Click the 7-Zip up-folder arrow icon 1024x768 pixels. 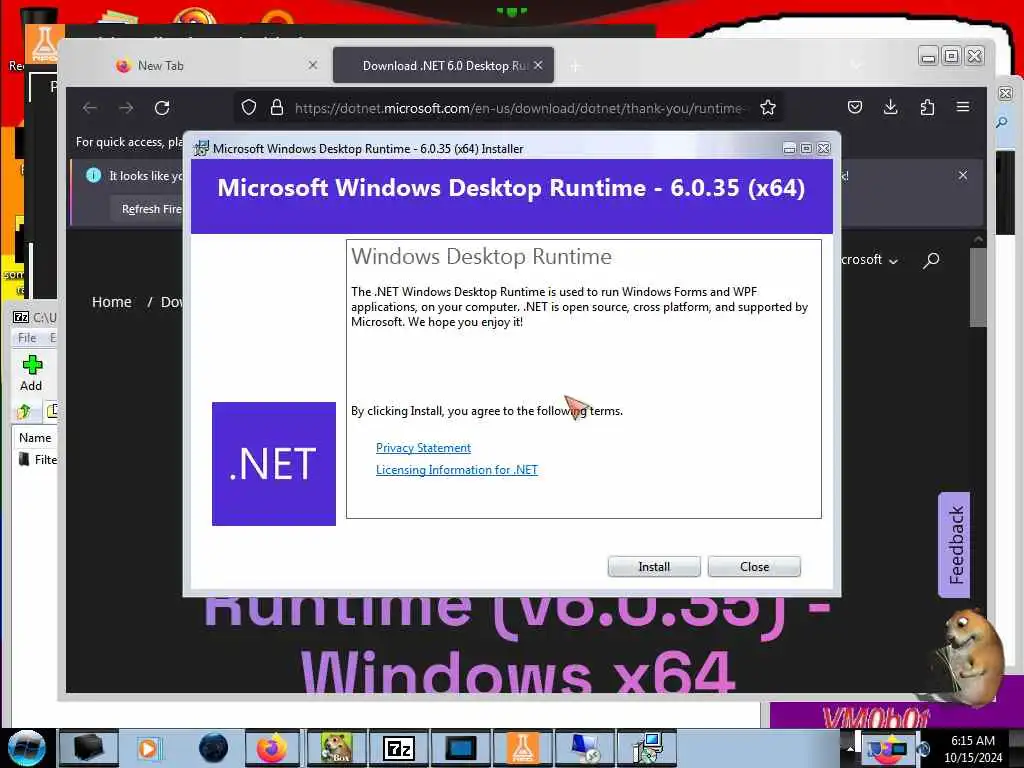pos(25,411)
